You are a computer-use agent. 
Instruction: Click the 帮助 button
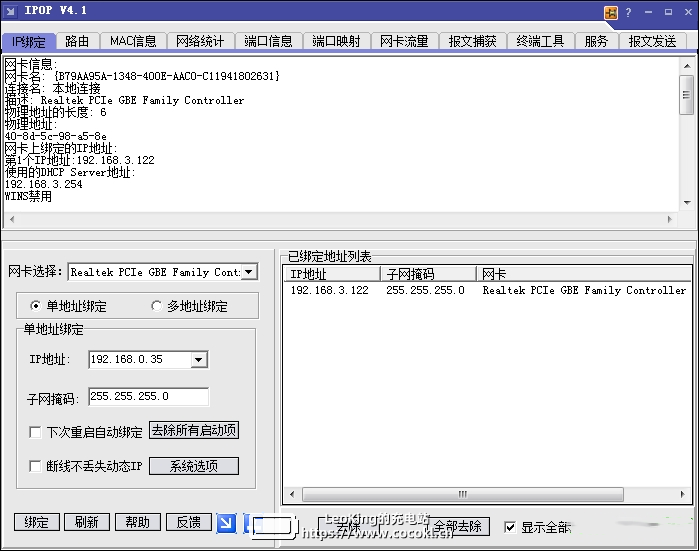pyautogui.click(x=137, y=522)
